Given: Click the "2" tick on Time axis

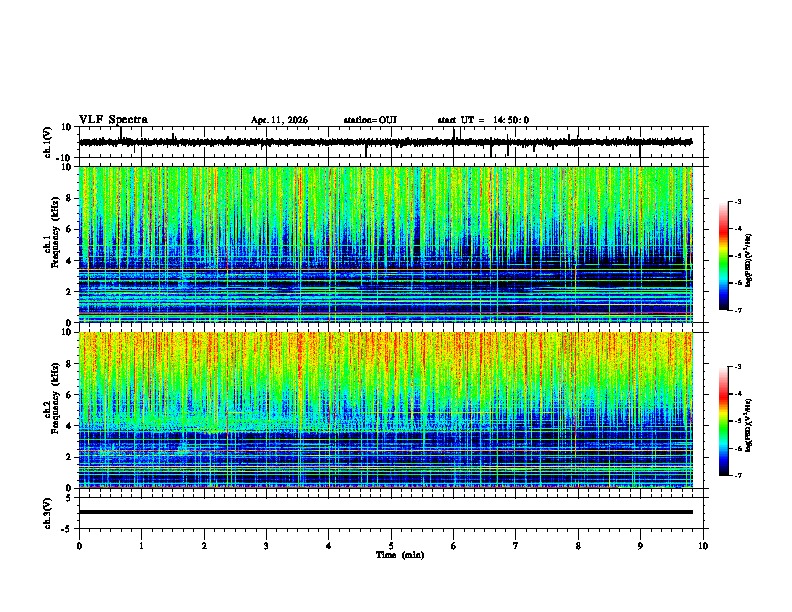Looking at the screenshot, I should click(204, 546).
